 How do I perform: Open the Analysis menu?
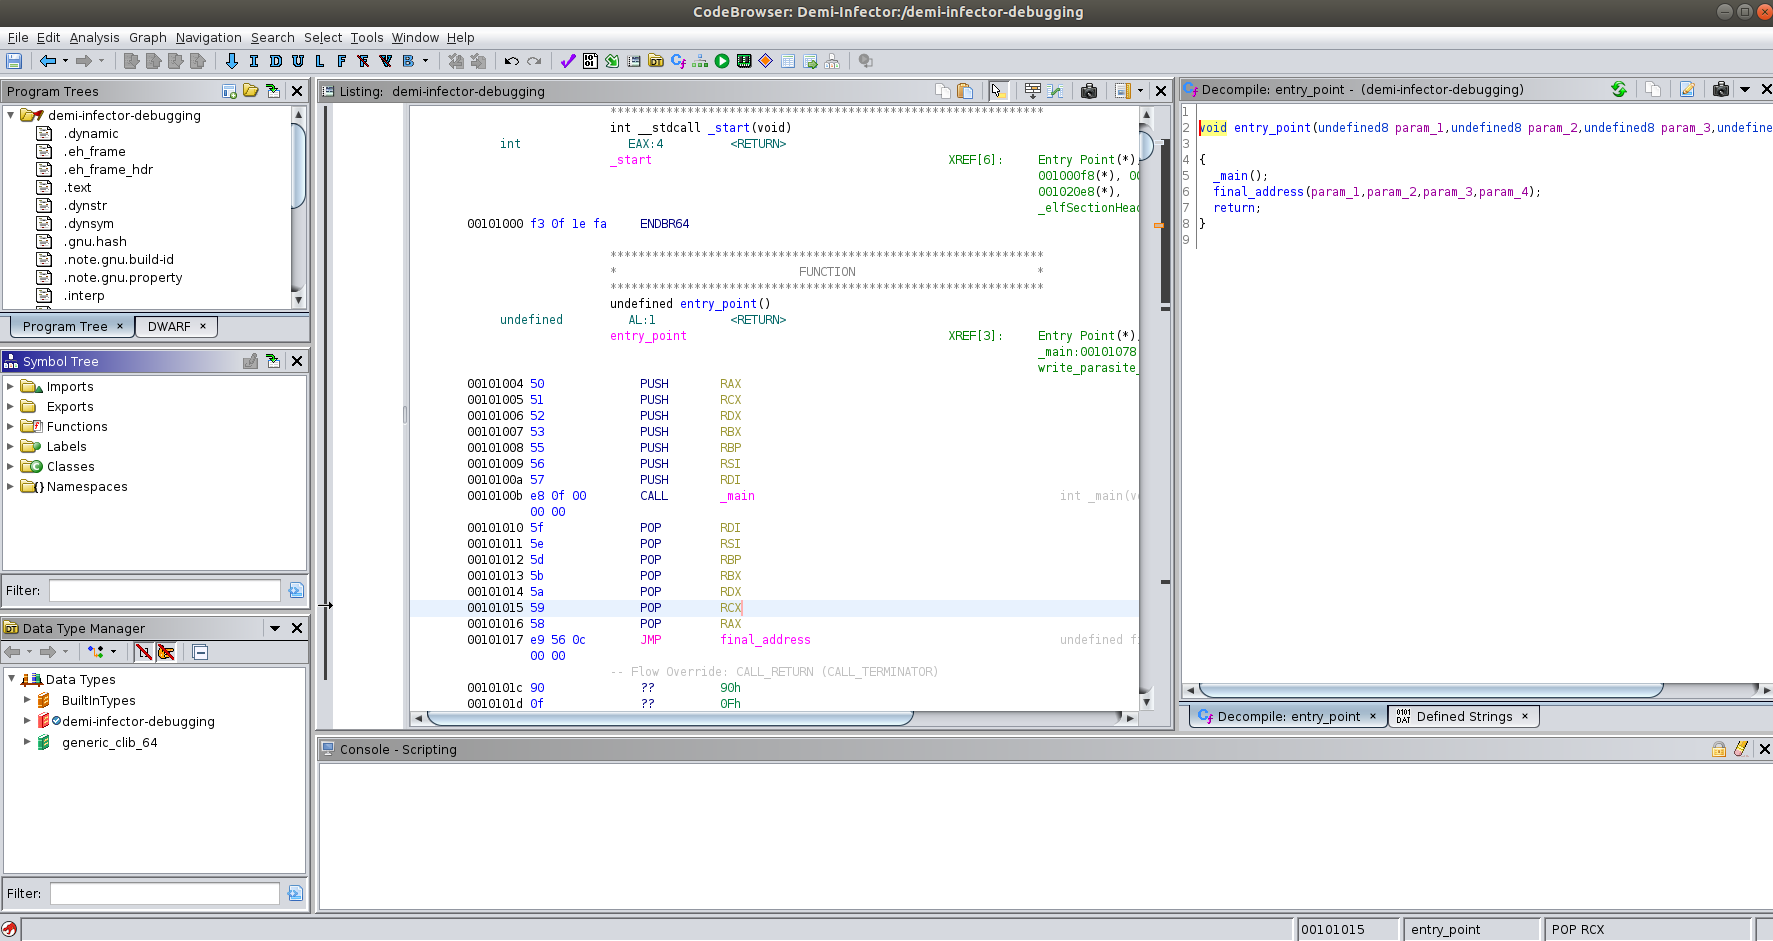tap(94, 37)
